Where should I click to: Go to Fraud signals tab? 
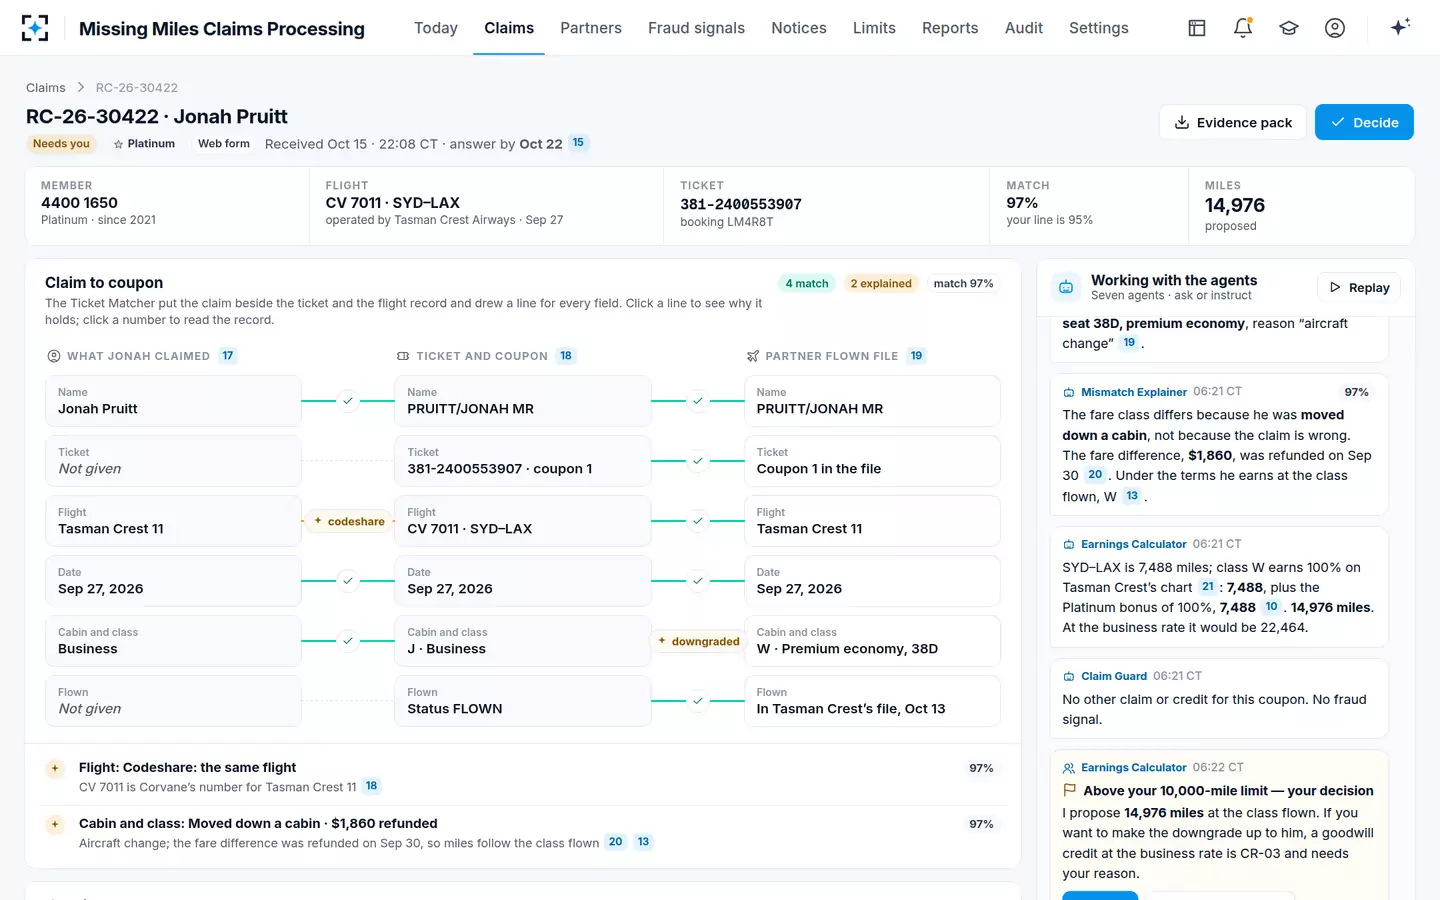point(696,28)
